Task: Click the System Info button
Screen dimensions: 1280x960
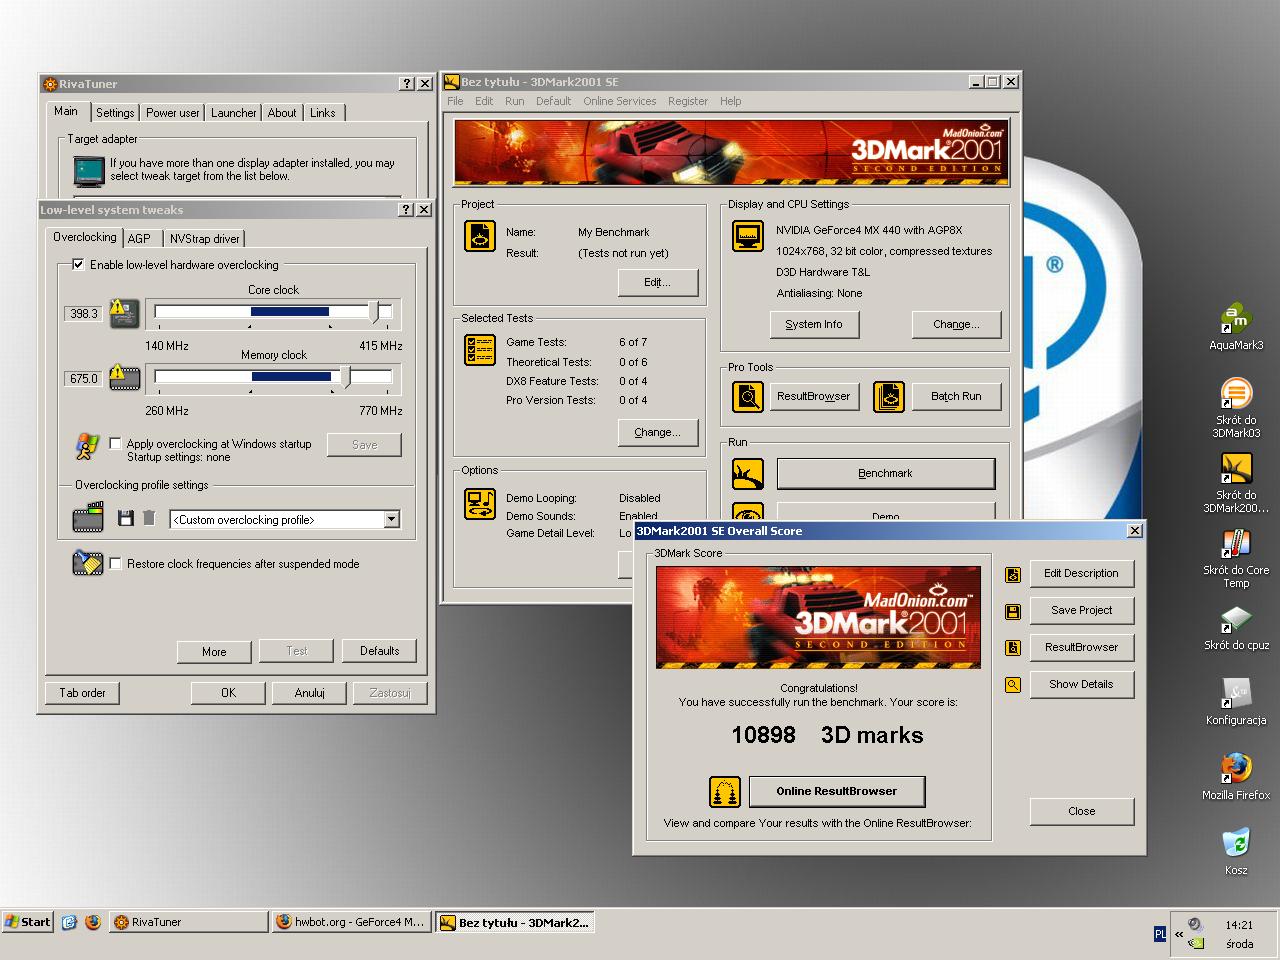Action: pyautogui.click(x=813, y=324)
